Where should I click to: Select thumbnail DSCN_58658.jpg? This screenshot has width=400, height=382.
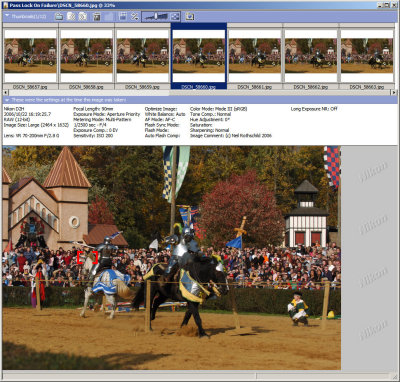pyautogui.click(x=86, y=56)
